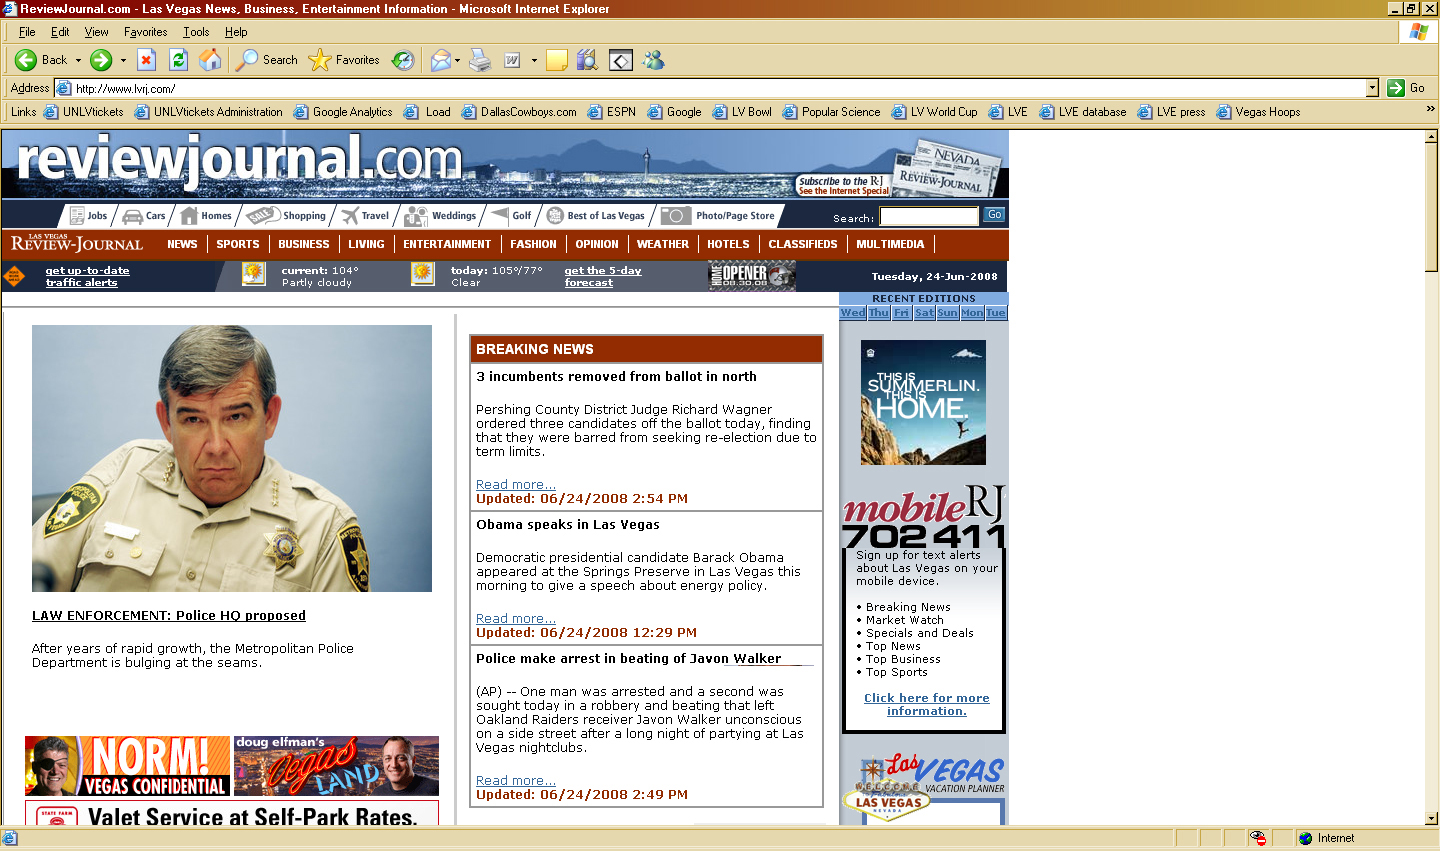Click here for more mobile RJ information

(x=927, y=705)
